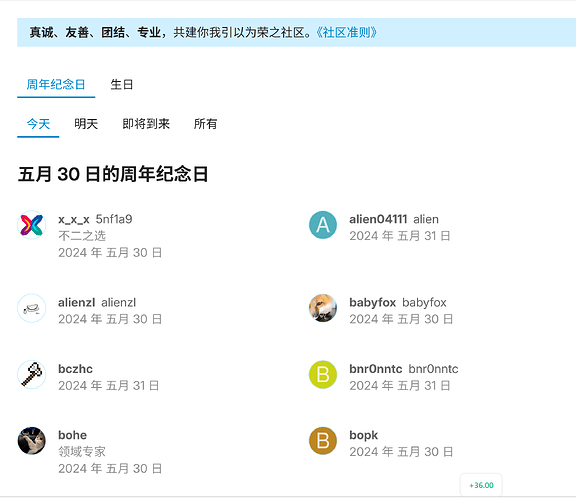Screen dimensions: 576x499
Task: Open the bnr0nntc username link
Action: pyautogui.click(x=376, y=369)
